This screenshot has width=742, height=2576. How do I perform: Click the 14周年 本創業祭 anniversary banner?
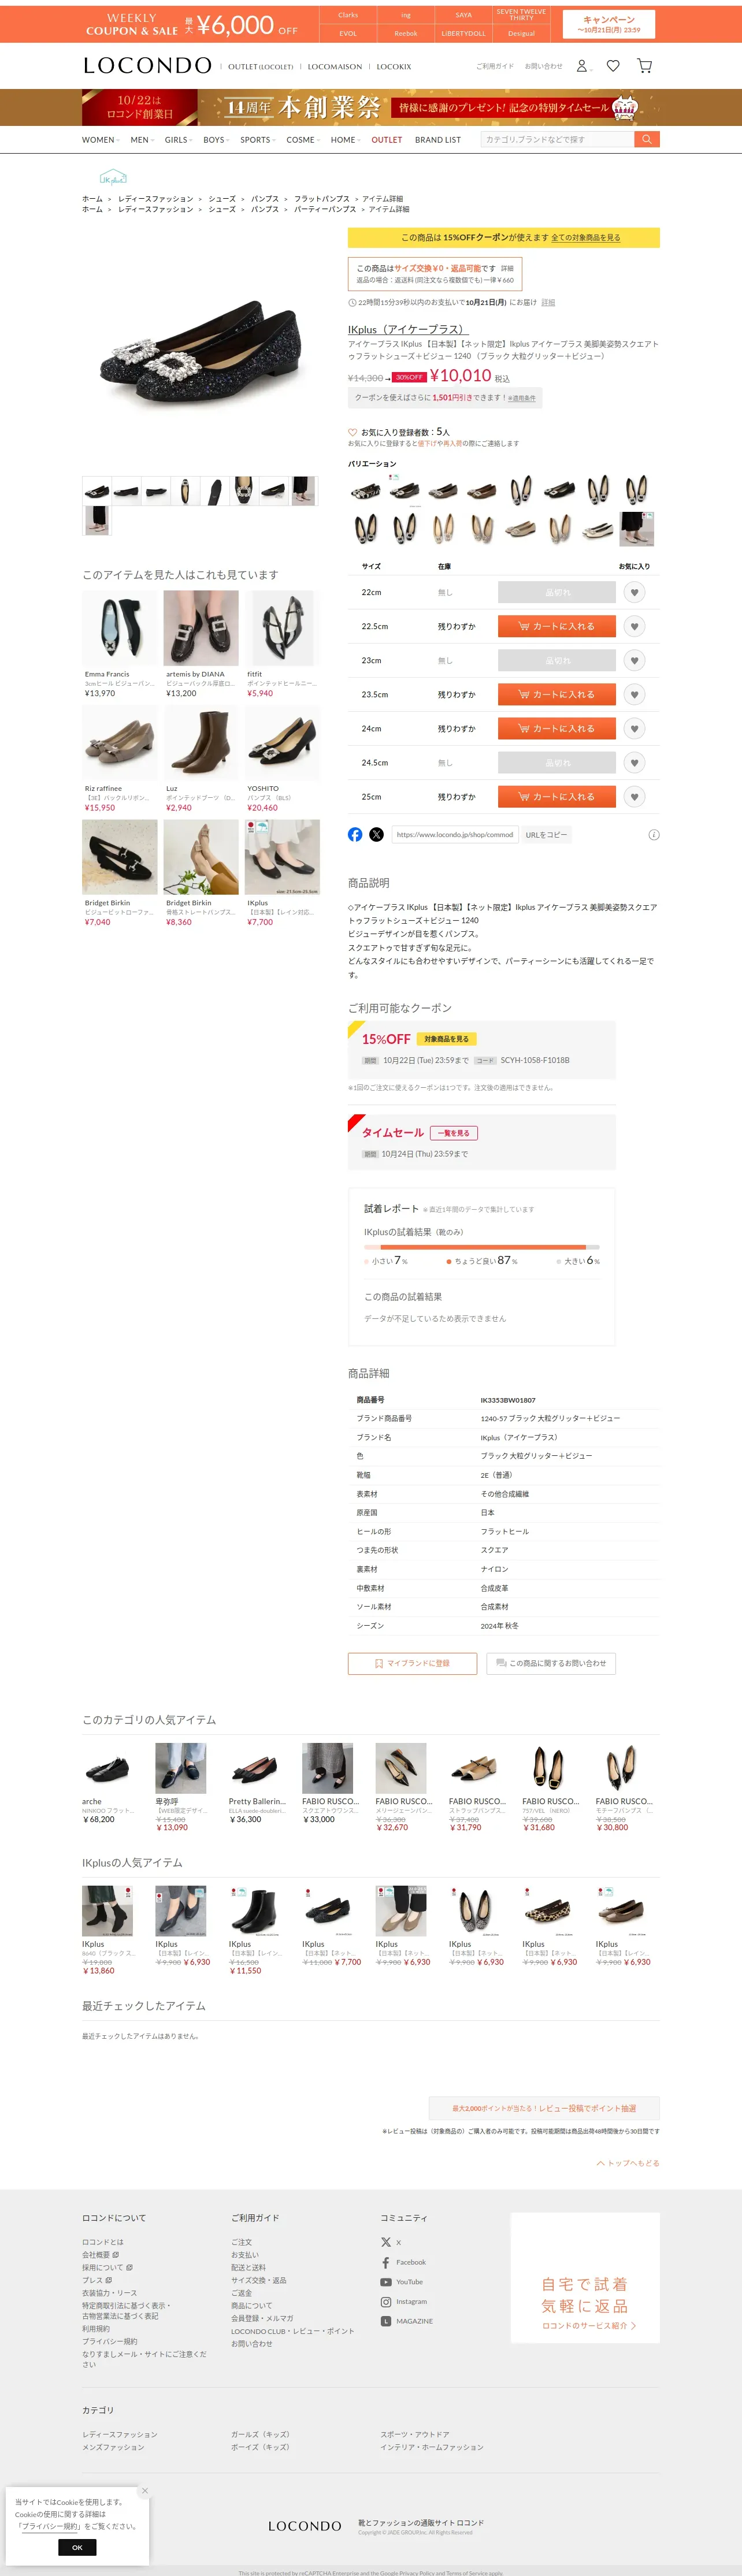(x=371, y=107)
